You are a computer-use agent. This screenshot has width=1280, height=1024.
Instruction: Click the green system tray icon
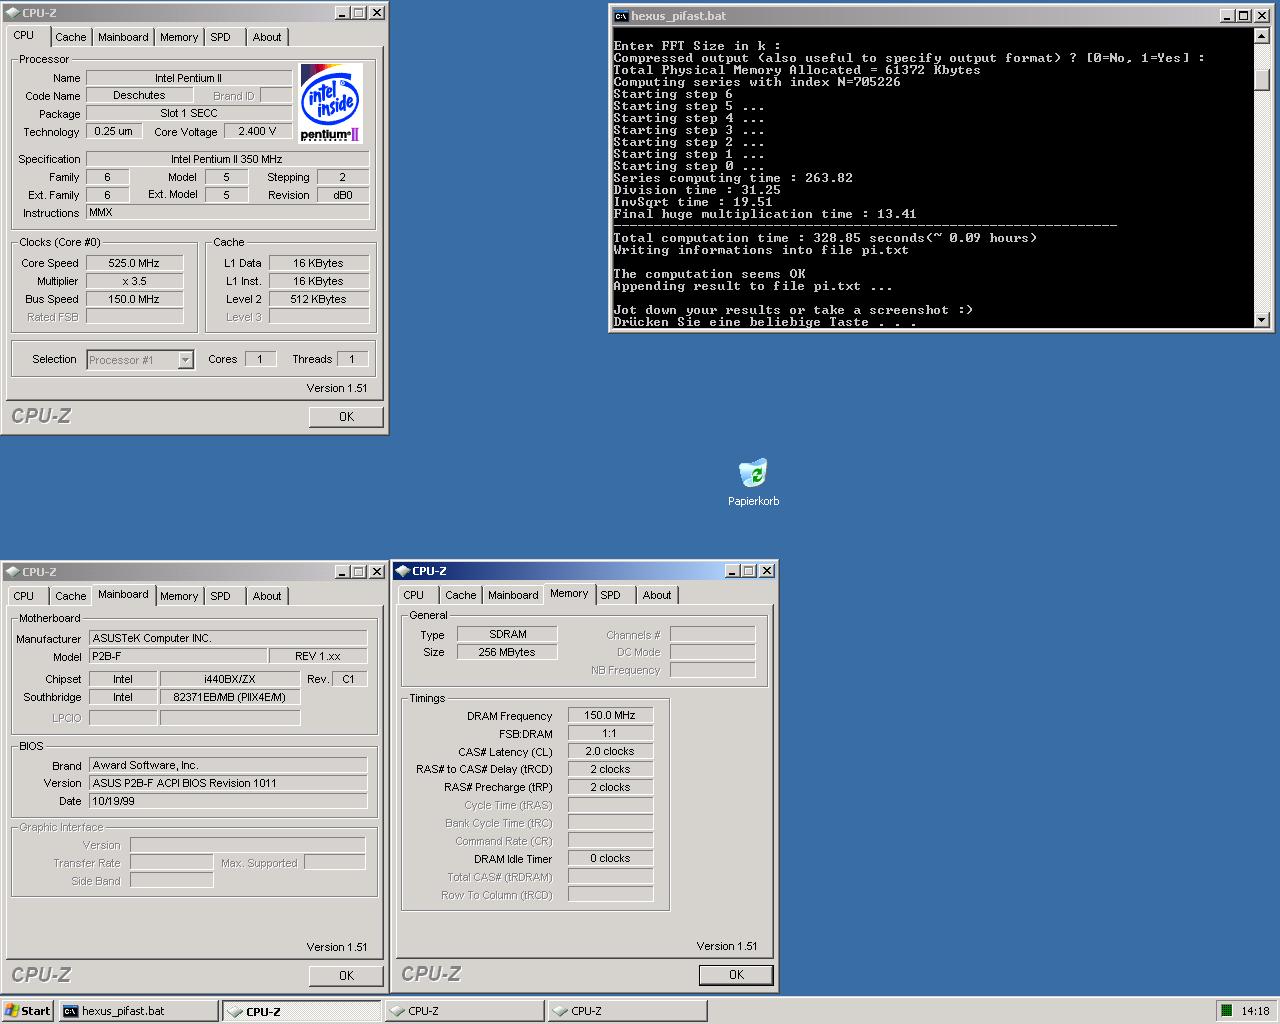pyautogui.click(x=1226, y=1011)
